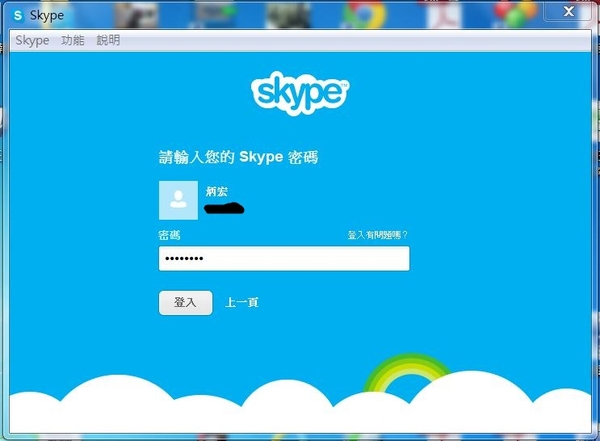Open the 說明 help menu

pos(108,41)
